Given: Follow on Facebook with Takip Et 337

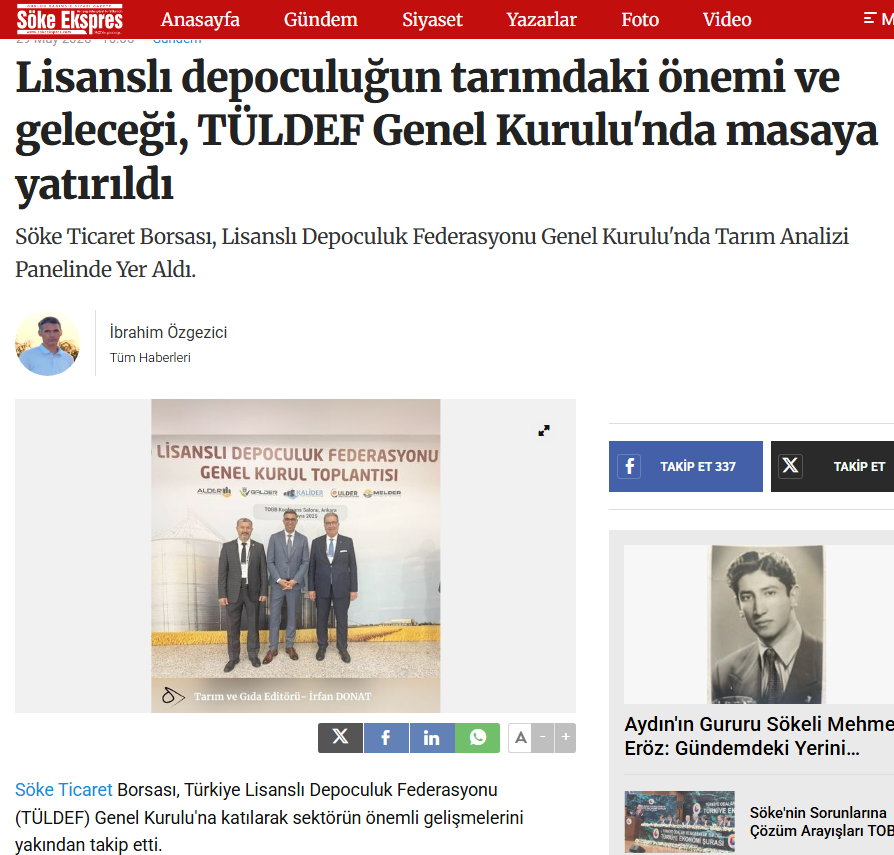Looking at the screenshot, I should click(685, 466).
